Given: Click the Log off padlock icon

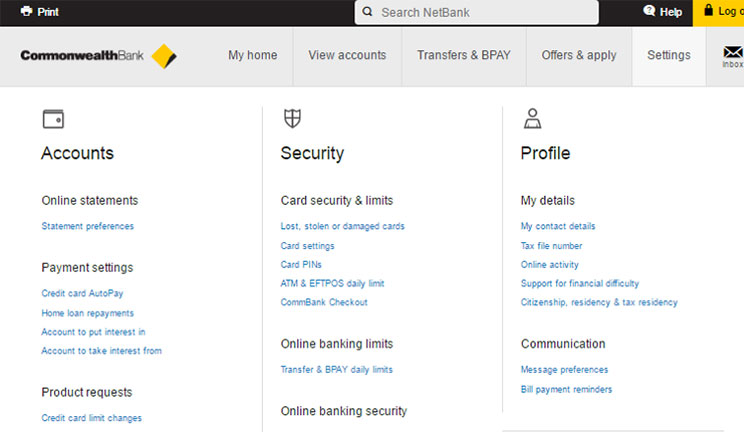Looking at the screenshot, I should [x=708, y=10].
